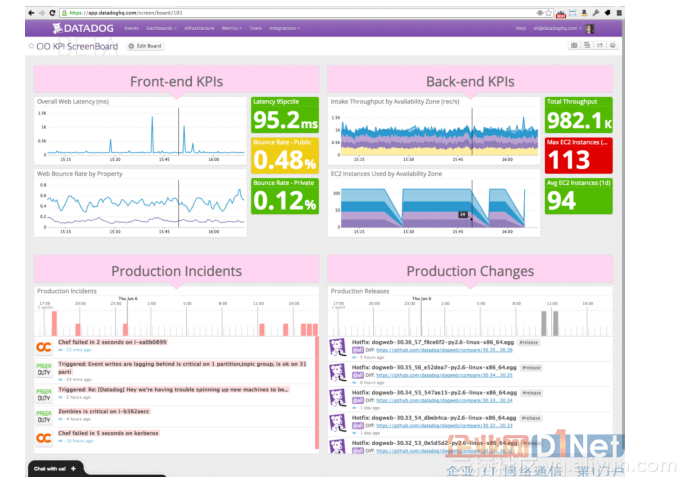
Task: Click Chef icon beside kerberos event
Action: (x=44, y=438)
